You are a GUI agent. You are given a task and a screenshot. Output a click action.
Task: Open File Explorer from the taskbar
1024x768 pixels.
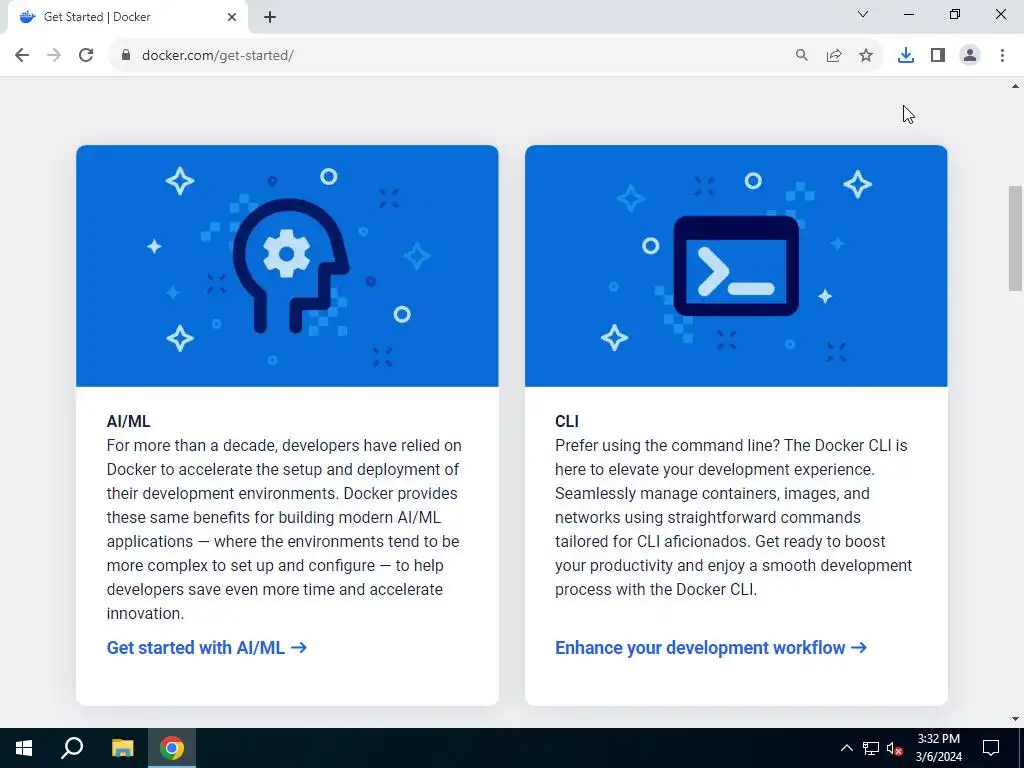(x=122, y=748)
